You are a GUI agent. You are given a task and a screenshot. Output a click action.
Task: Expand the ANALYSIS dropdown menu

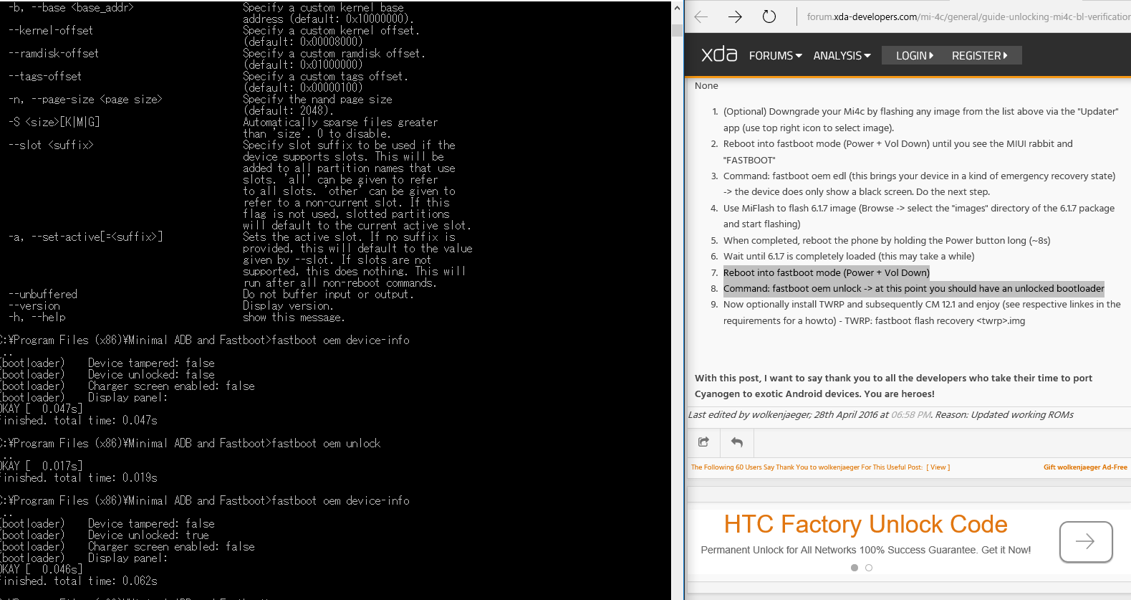[842, 56]
